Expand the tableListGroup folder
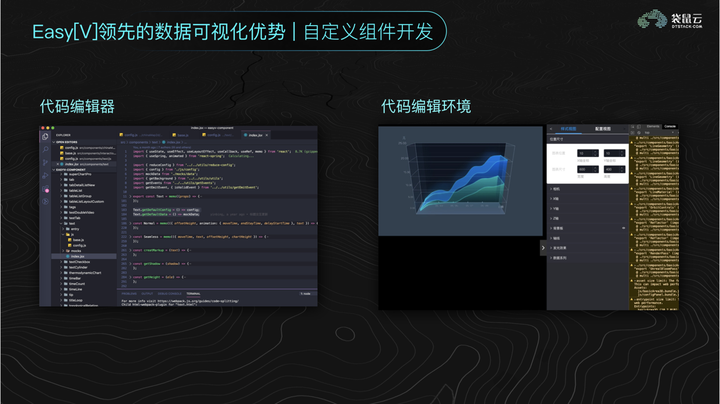Image resolution: width=720 pixels, height=404 pixels. coord(84,196)
